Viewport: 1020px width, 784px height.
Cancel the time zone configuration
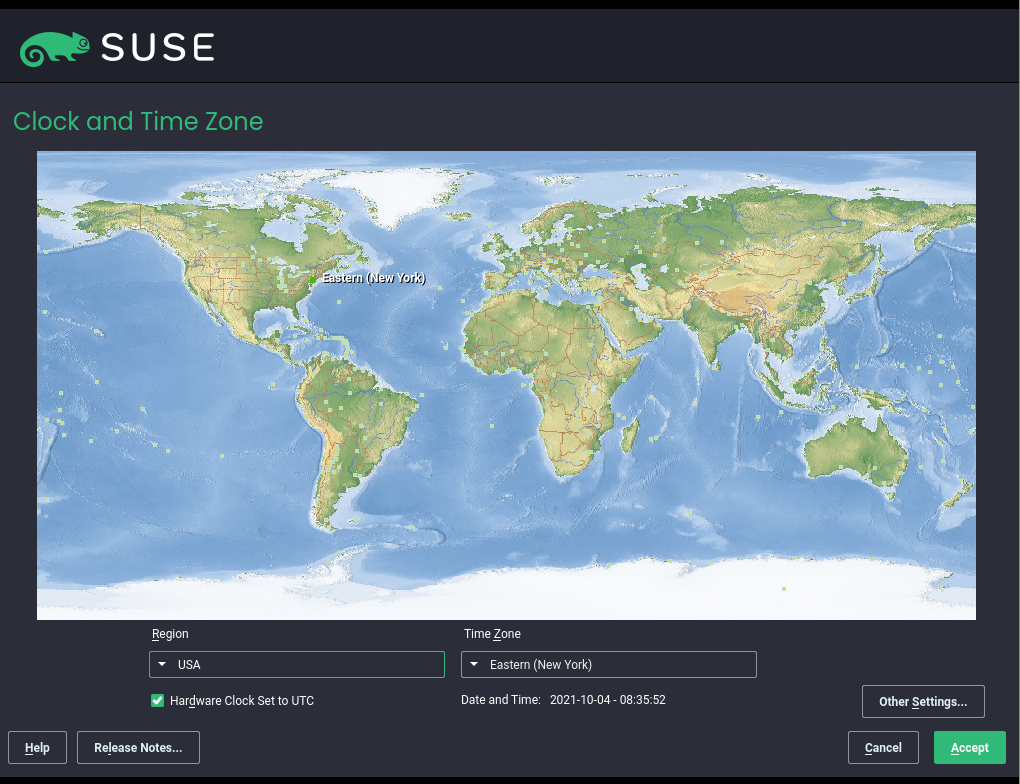[883, 748]
